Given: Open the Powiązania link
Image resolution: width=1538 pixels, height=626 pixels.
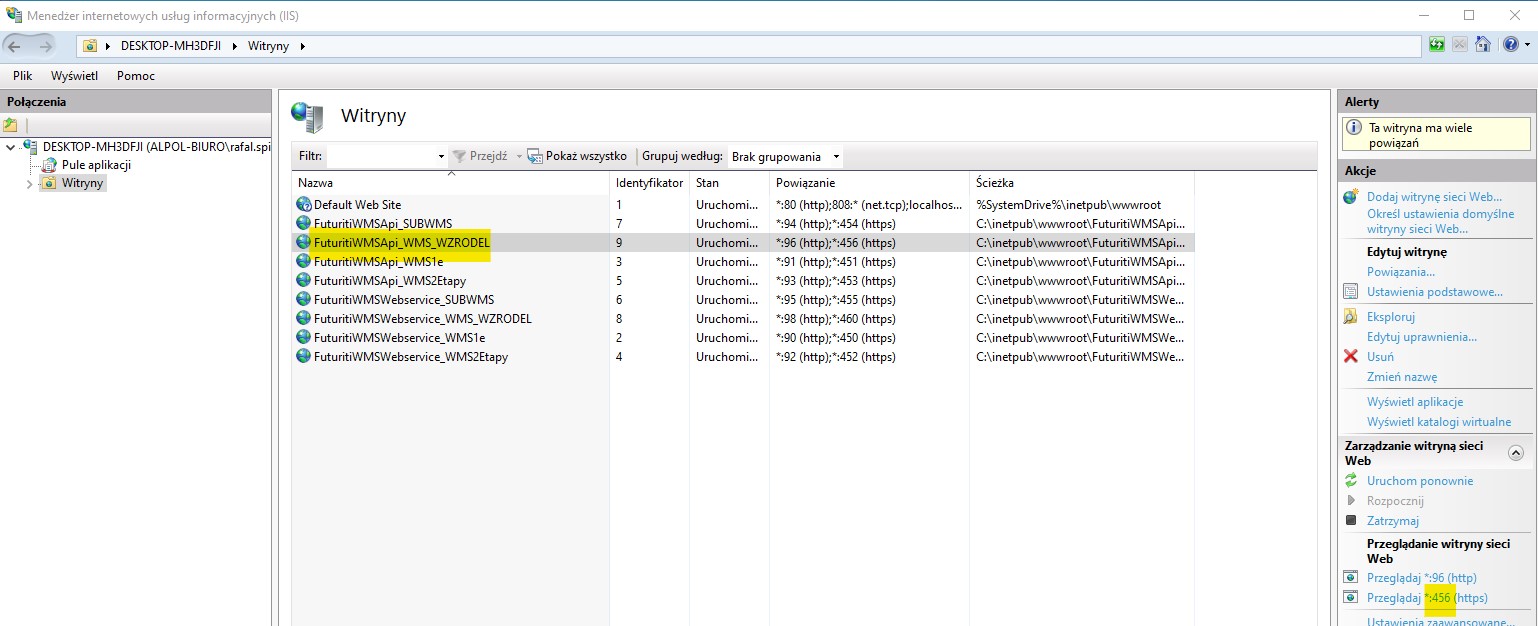Looking at the screenshot, I should click(x=1400, y=271).
